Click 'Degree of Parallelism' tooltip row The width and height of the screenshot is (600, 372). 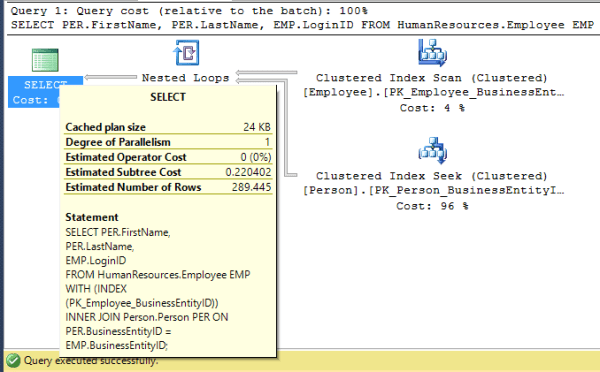[x=168, y=142]
